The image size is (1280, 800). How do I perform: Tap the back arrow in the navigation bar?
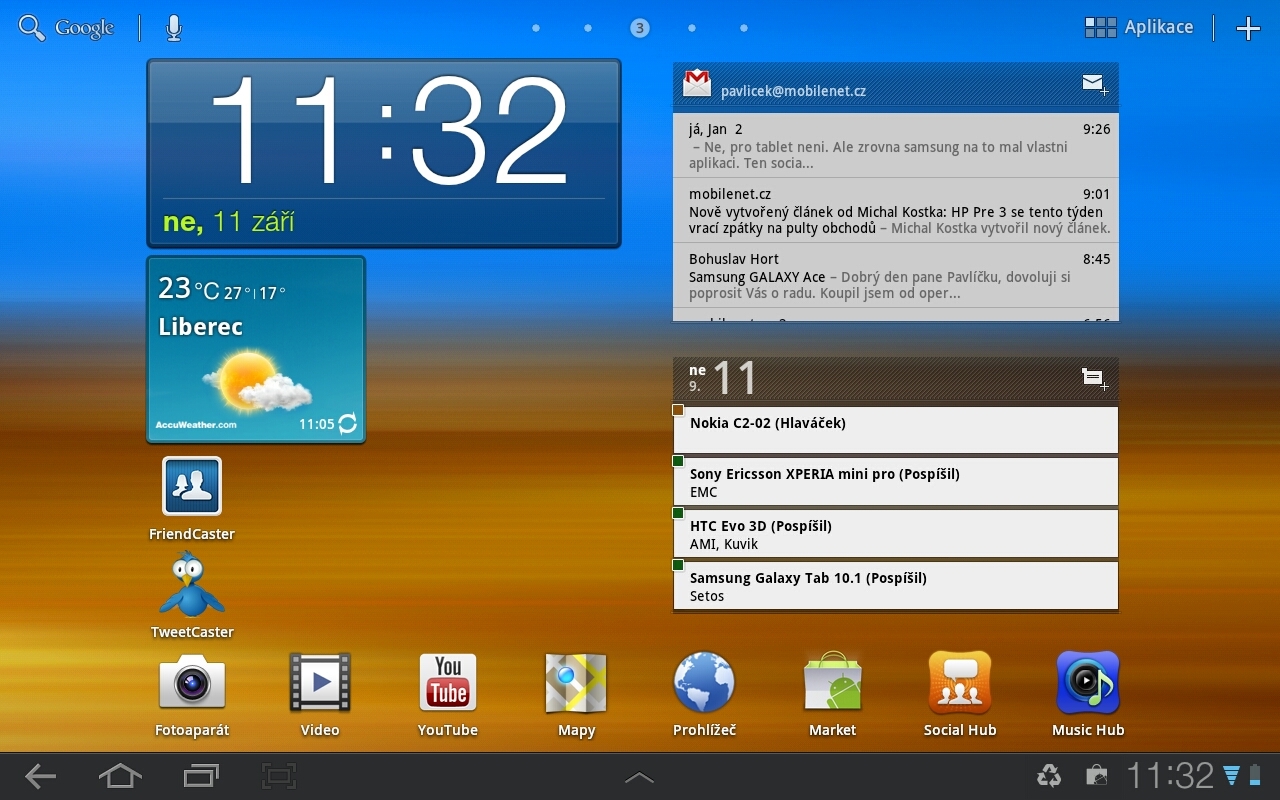pyautogui.click(x=40, y=775)
